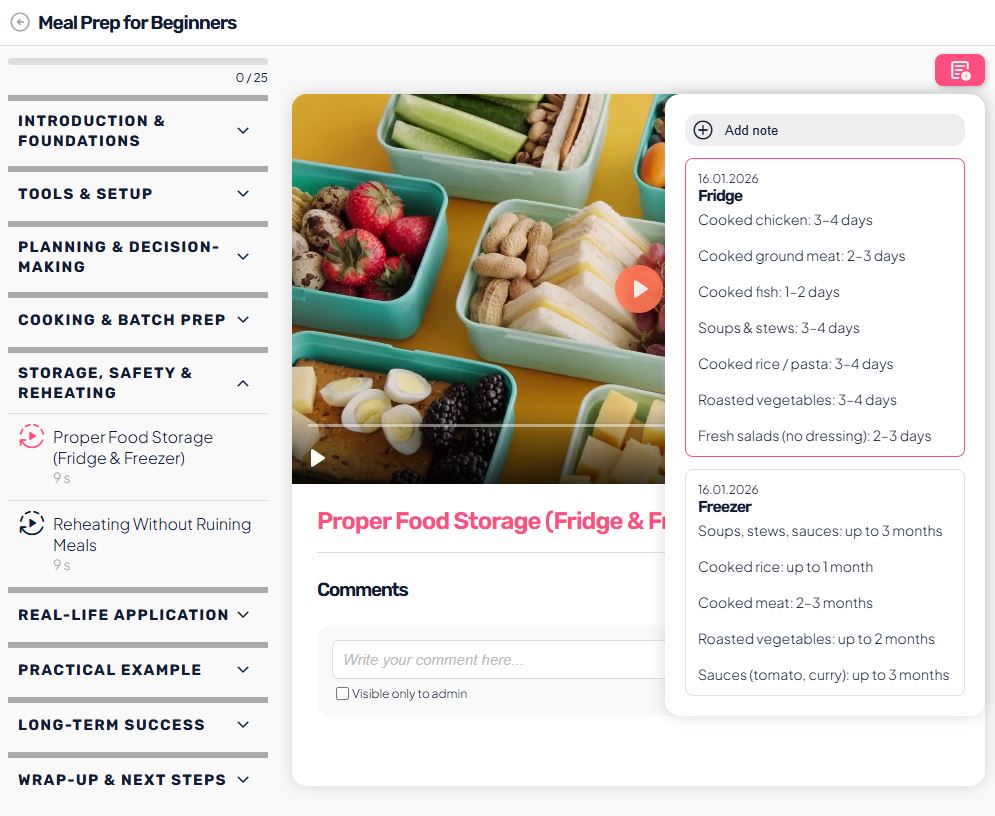995x816 pixels.
Task: Open the Reheating Without Ruining Meals lesson
Action: click(151, 534)
